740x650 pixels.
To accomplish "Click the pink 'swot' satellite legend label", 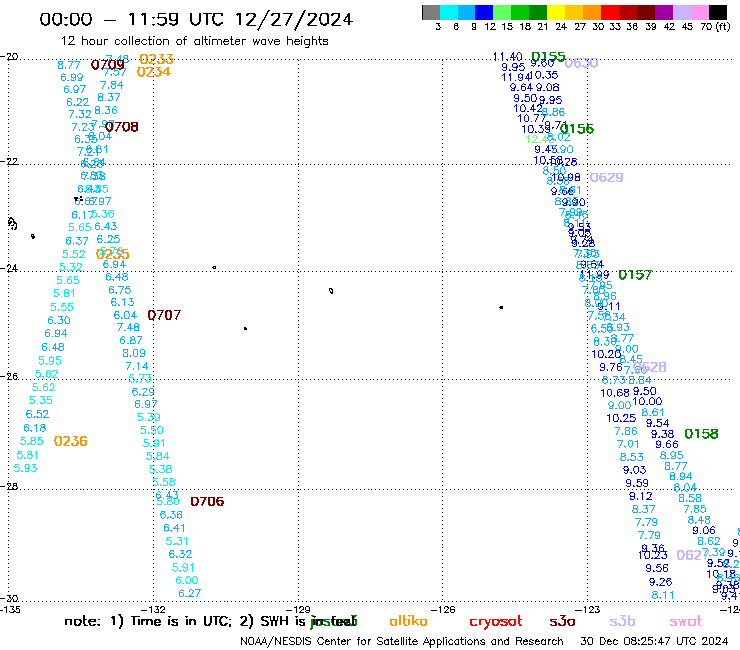I will 686,621.
